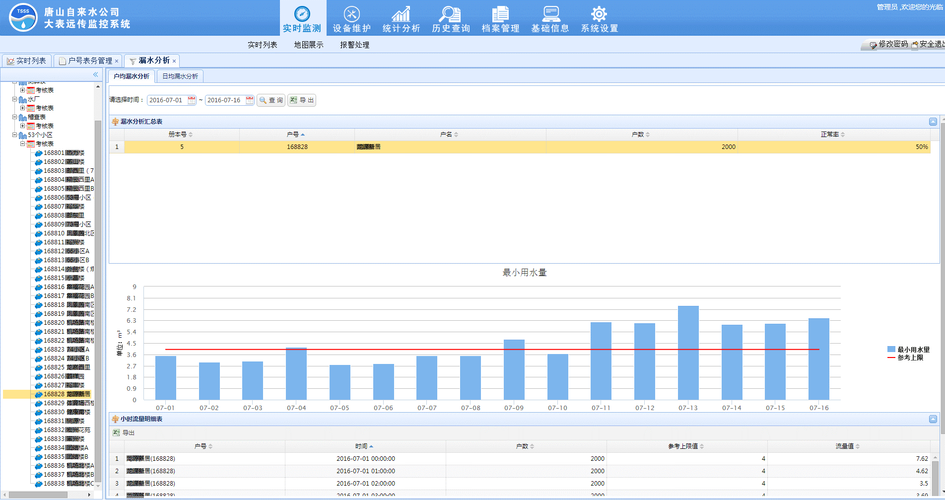Switch to 户号表务管理 tab
Image resolution: width=945 pixels, height=500 pixels.
[86, 61]
